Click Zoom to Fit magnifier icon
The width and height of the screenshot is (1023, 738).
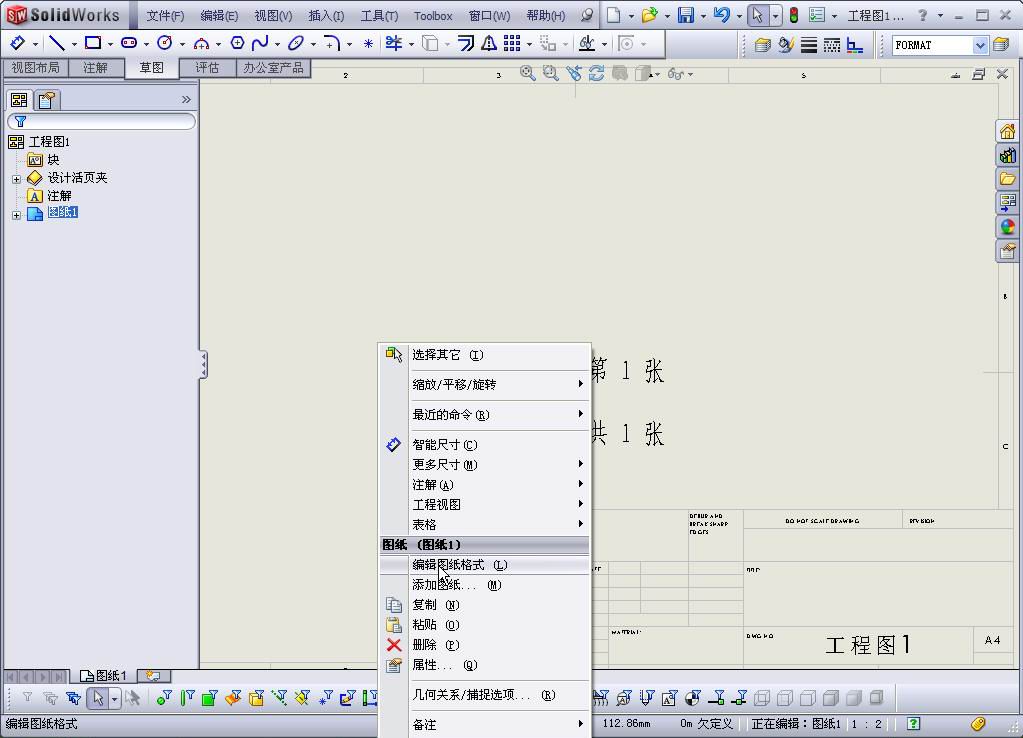point(527,73)
